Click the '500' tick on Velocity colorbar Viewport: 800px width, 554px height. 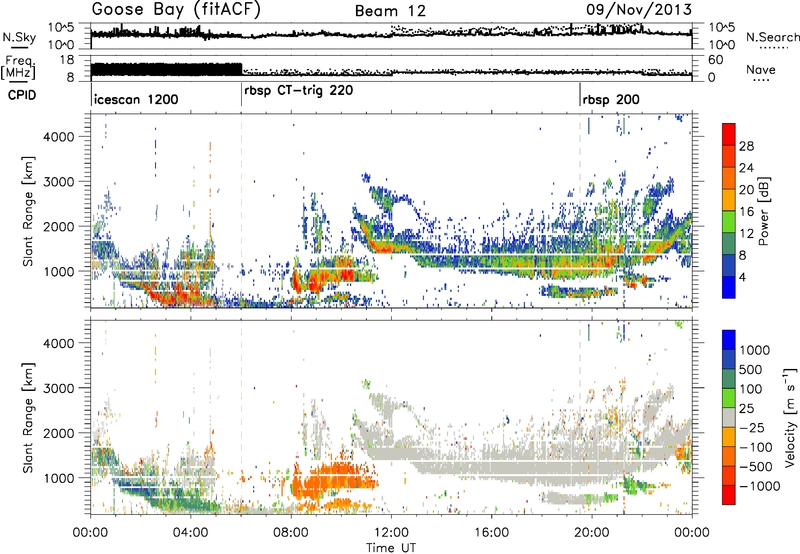click(751, 370)
